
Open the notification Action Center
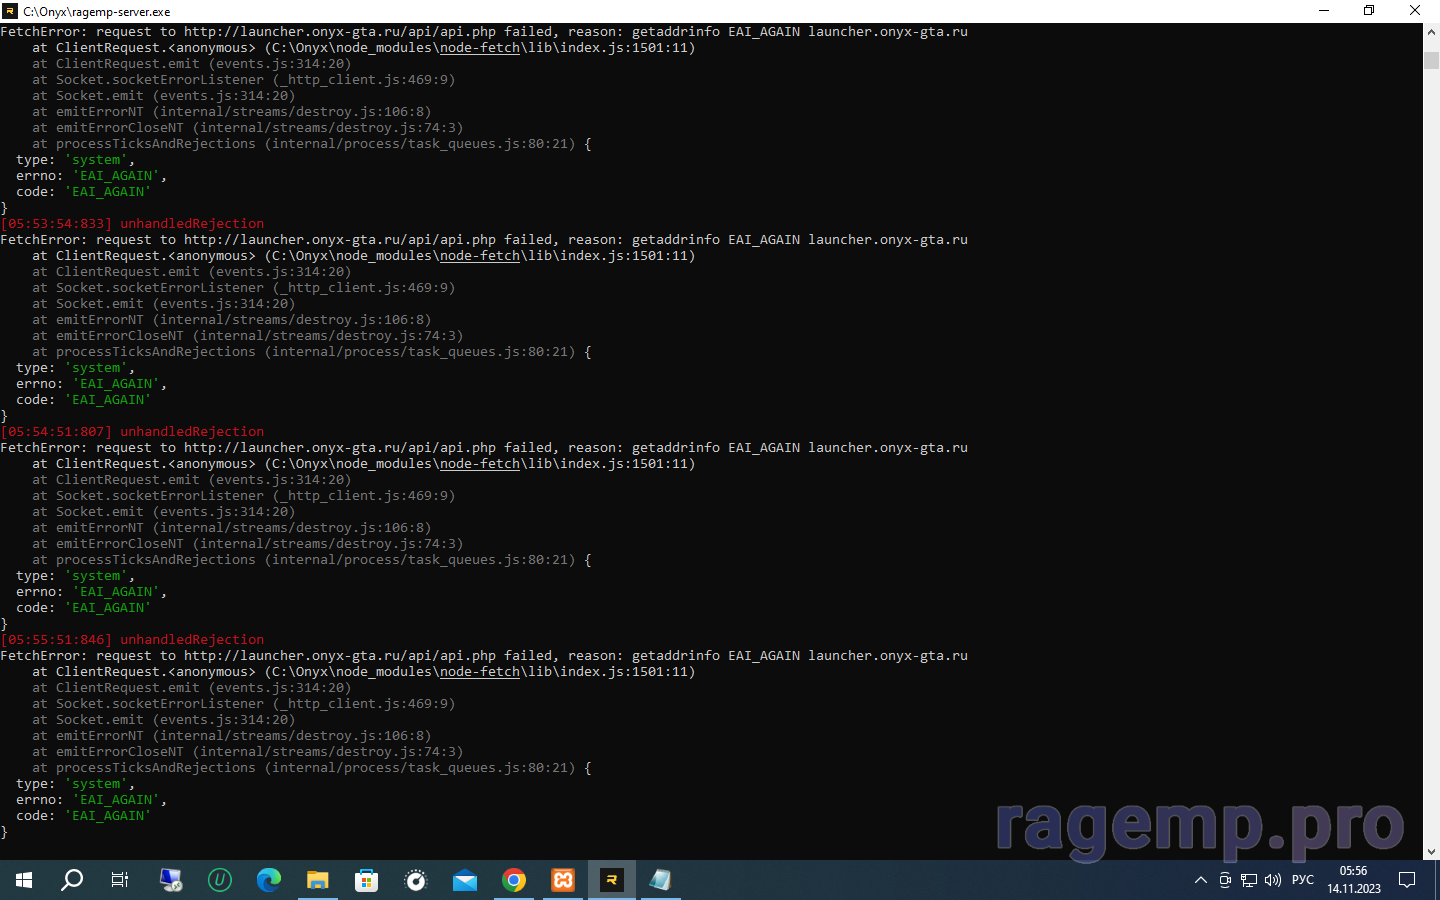pos(1407,880)
